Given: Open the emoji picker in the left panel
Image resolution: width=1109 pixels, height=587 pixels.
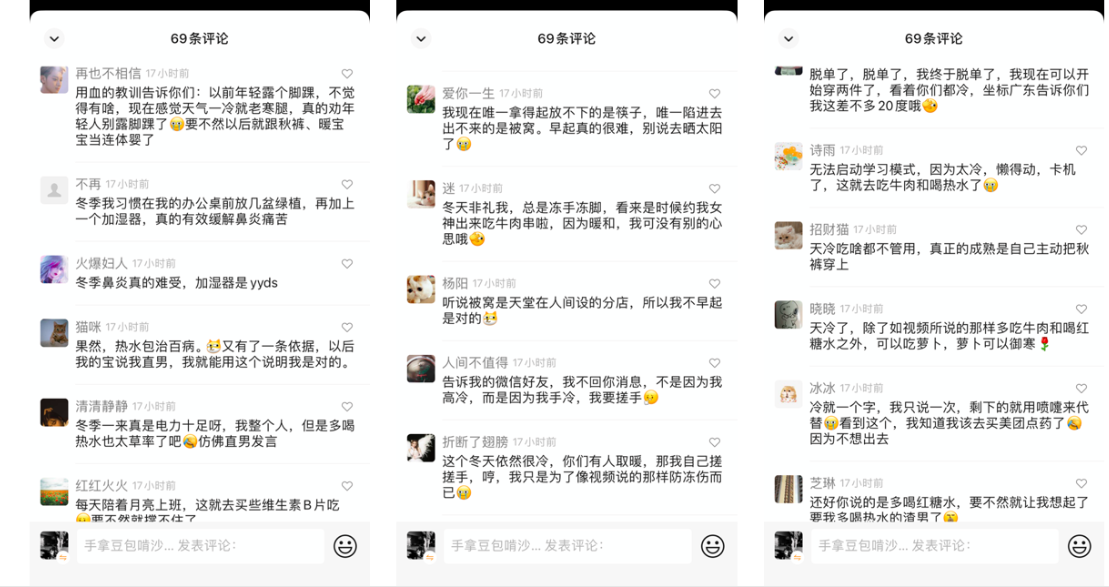Looking at the screenshot, I should [345, 546].
